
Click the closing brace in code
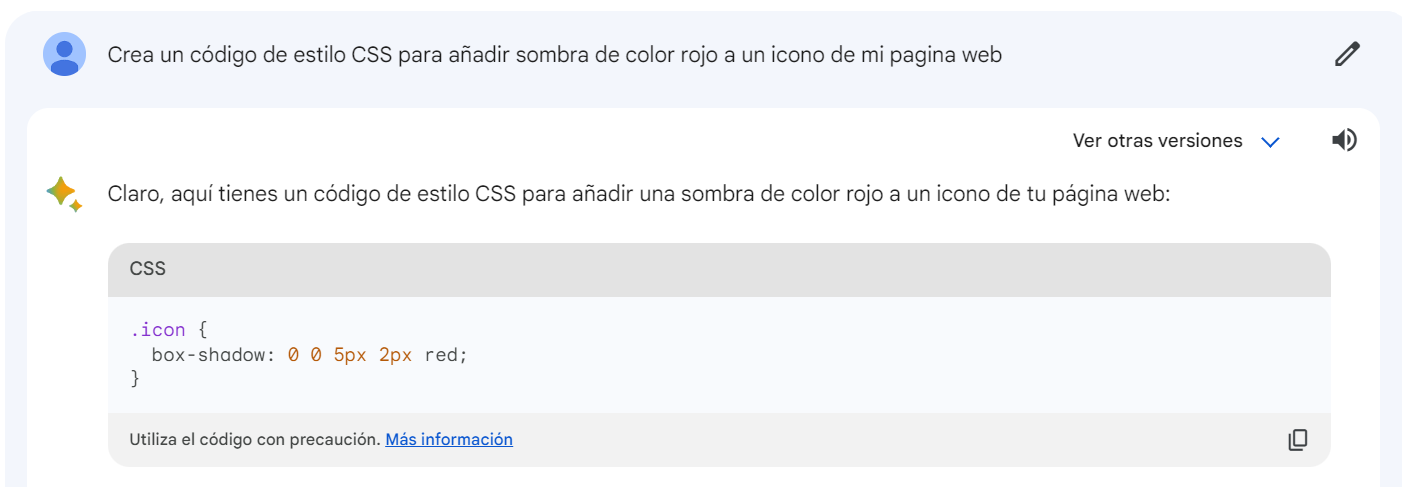coord(135,378)
